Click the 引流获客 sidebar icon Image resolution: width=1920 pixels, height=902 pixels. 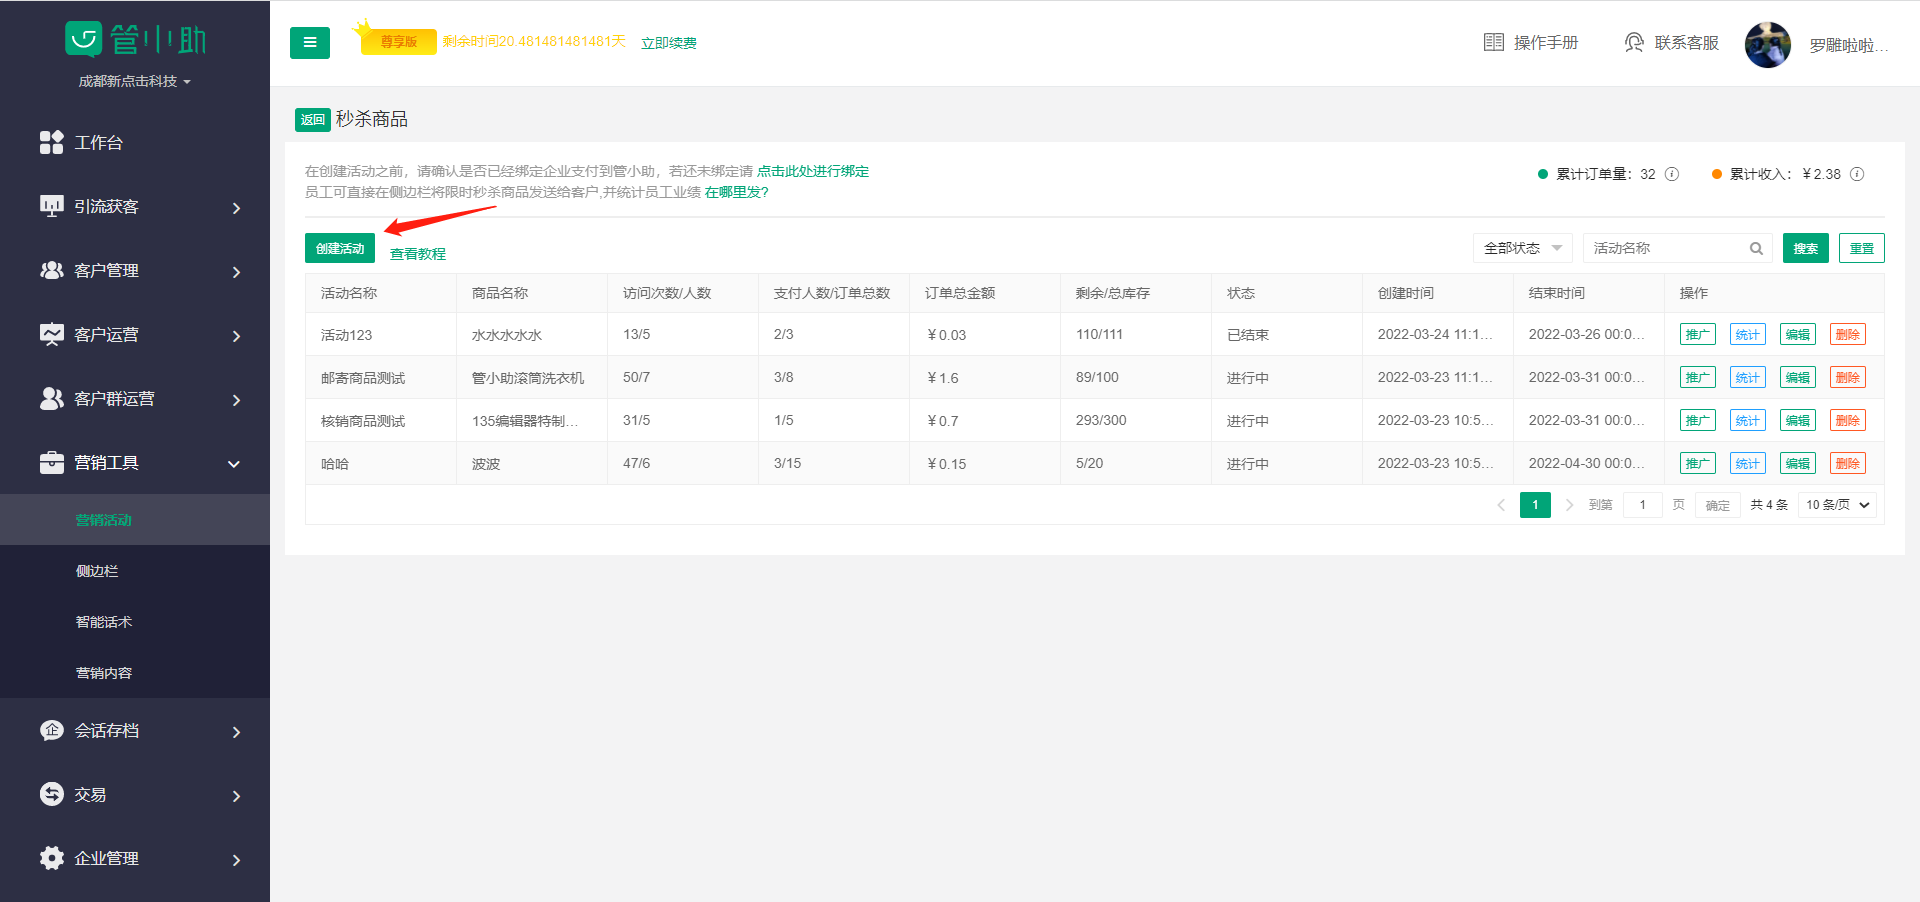point(52,206)
